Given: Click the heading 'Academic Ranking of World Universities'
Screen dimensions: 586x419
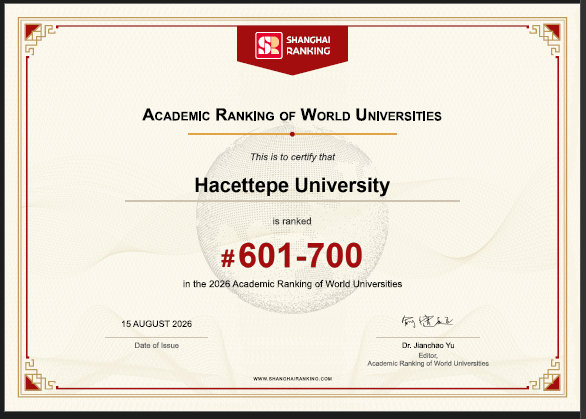Looking at the screenshot, I should pos(292,115).
